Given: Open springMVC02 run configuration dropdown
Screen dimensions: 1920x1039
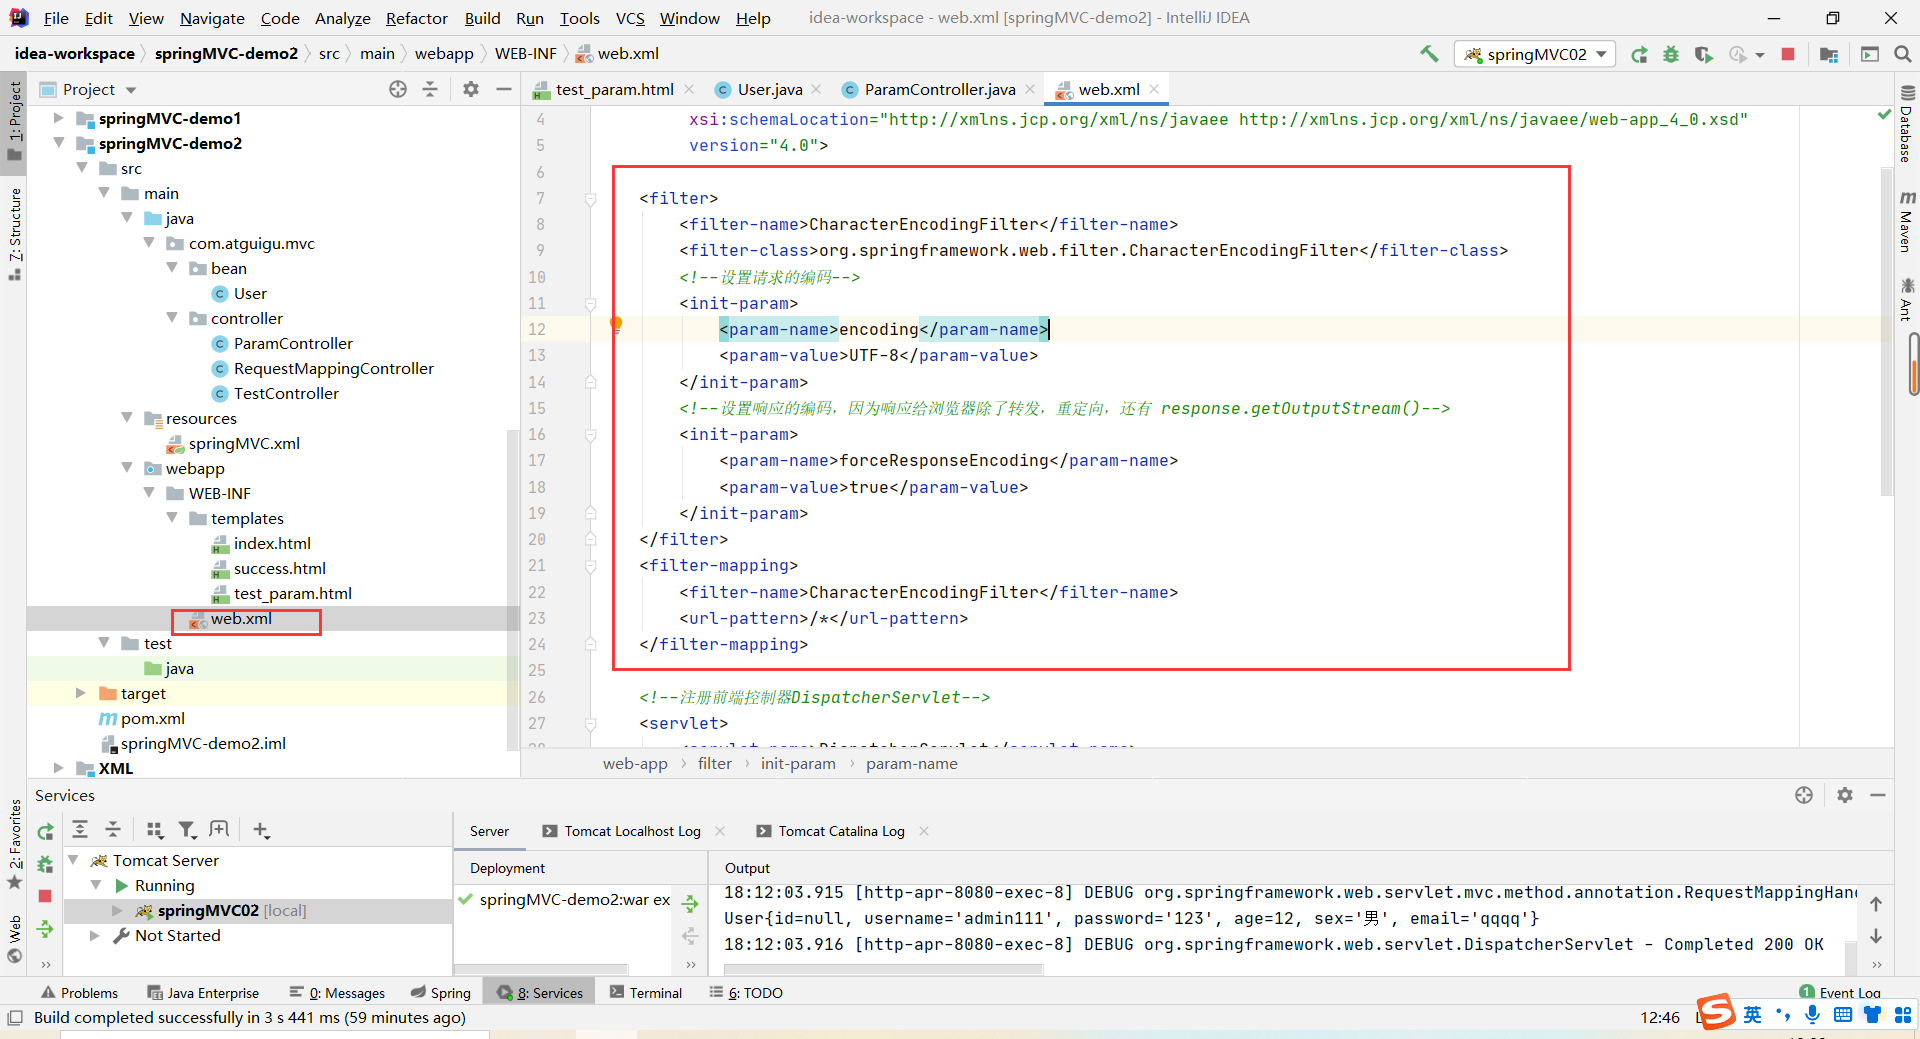Looking at the screenshot, I should pos(1535,54).
